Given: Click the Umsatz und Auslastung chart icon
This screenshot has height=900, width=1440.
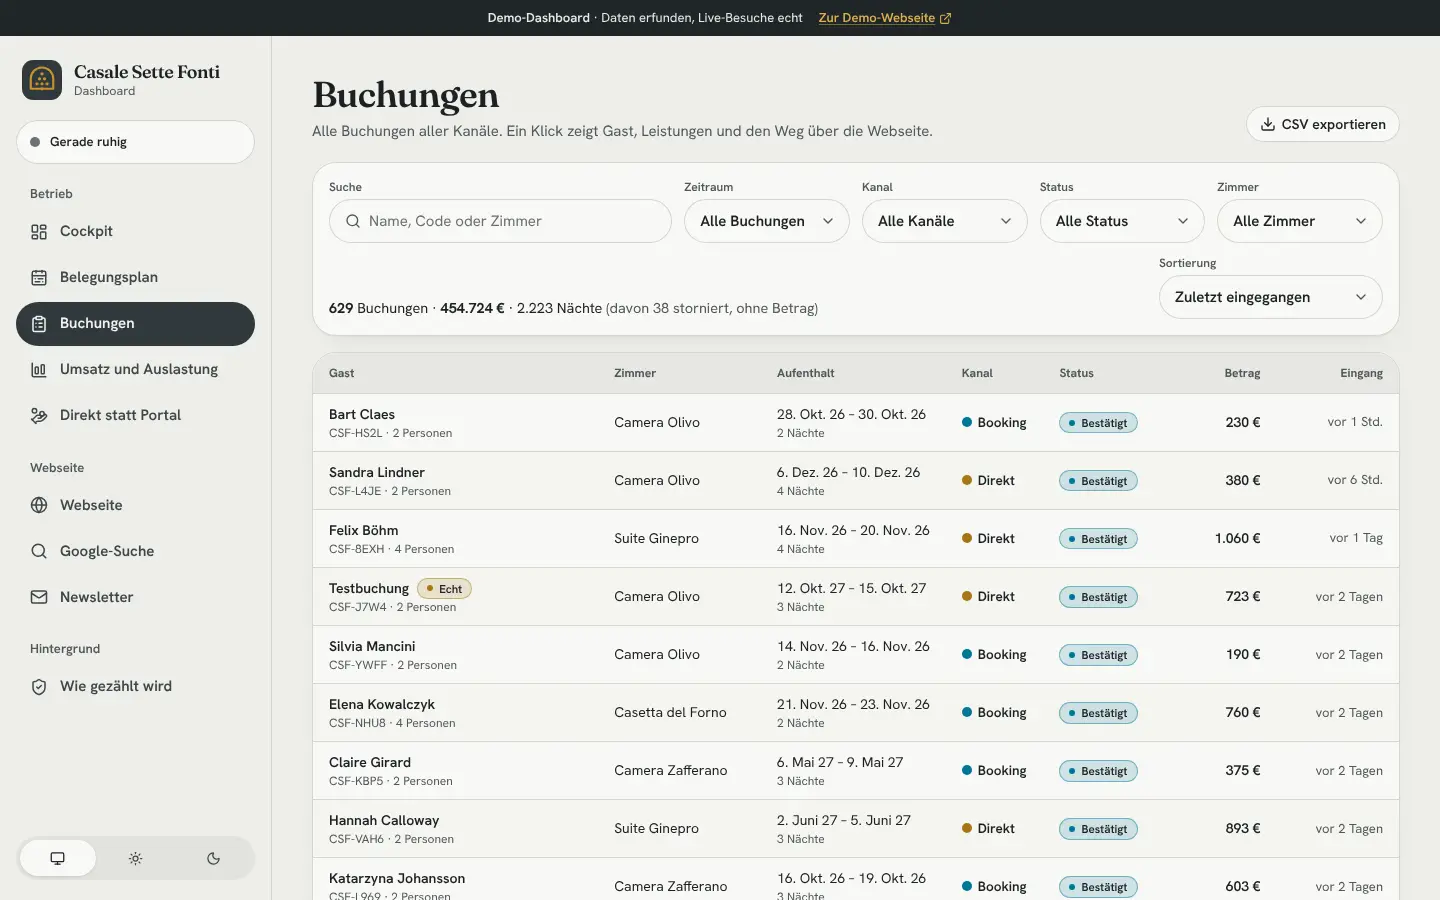Looking at the screenshot, I should point(39,370).
